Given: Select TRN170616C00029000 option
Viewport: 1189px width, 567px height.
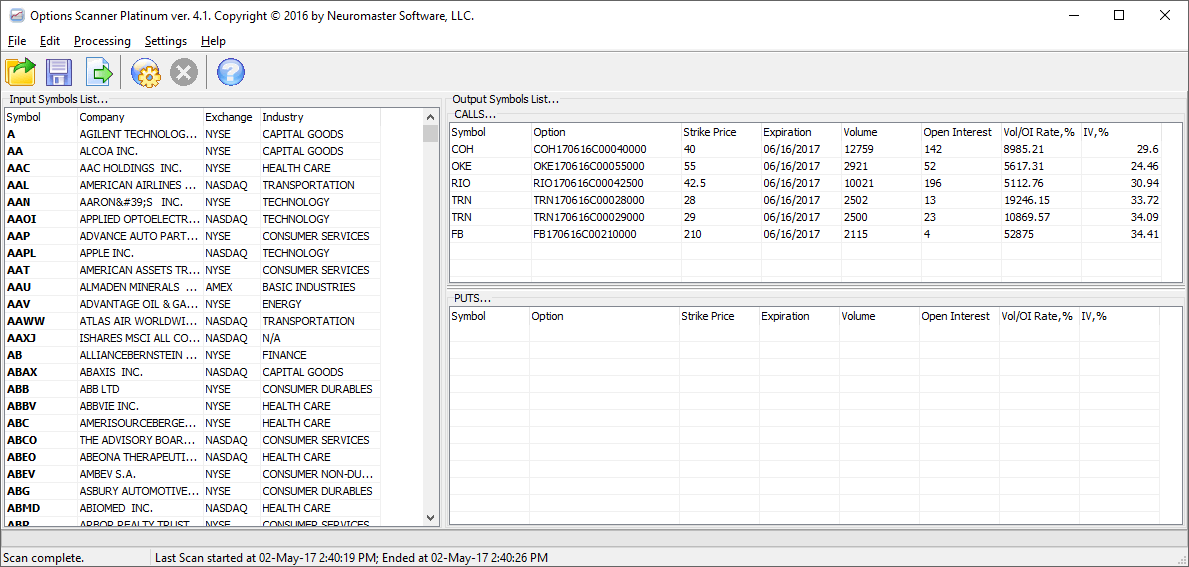Looking at the screenshot, I should [x=589, y=218].
